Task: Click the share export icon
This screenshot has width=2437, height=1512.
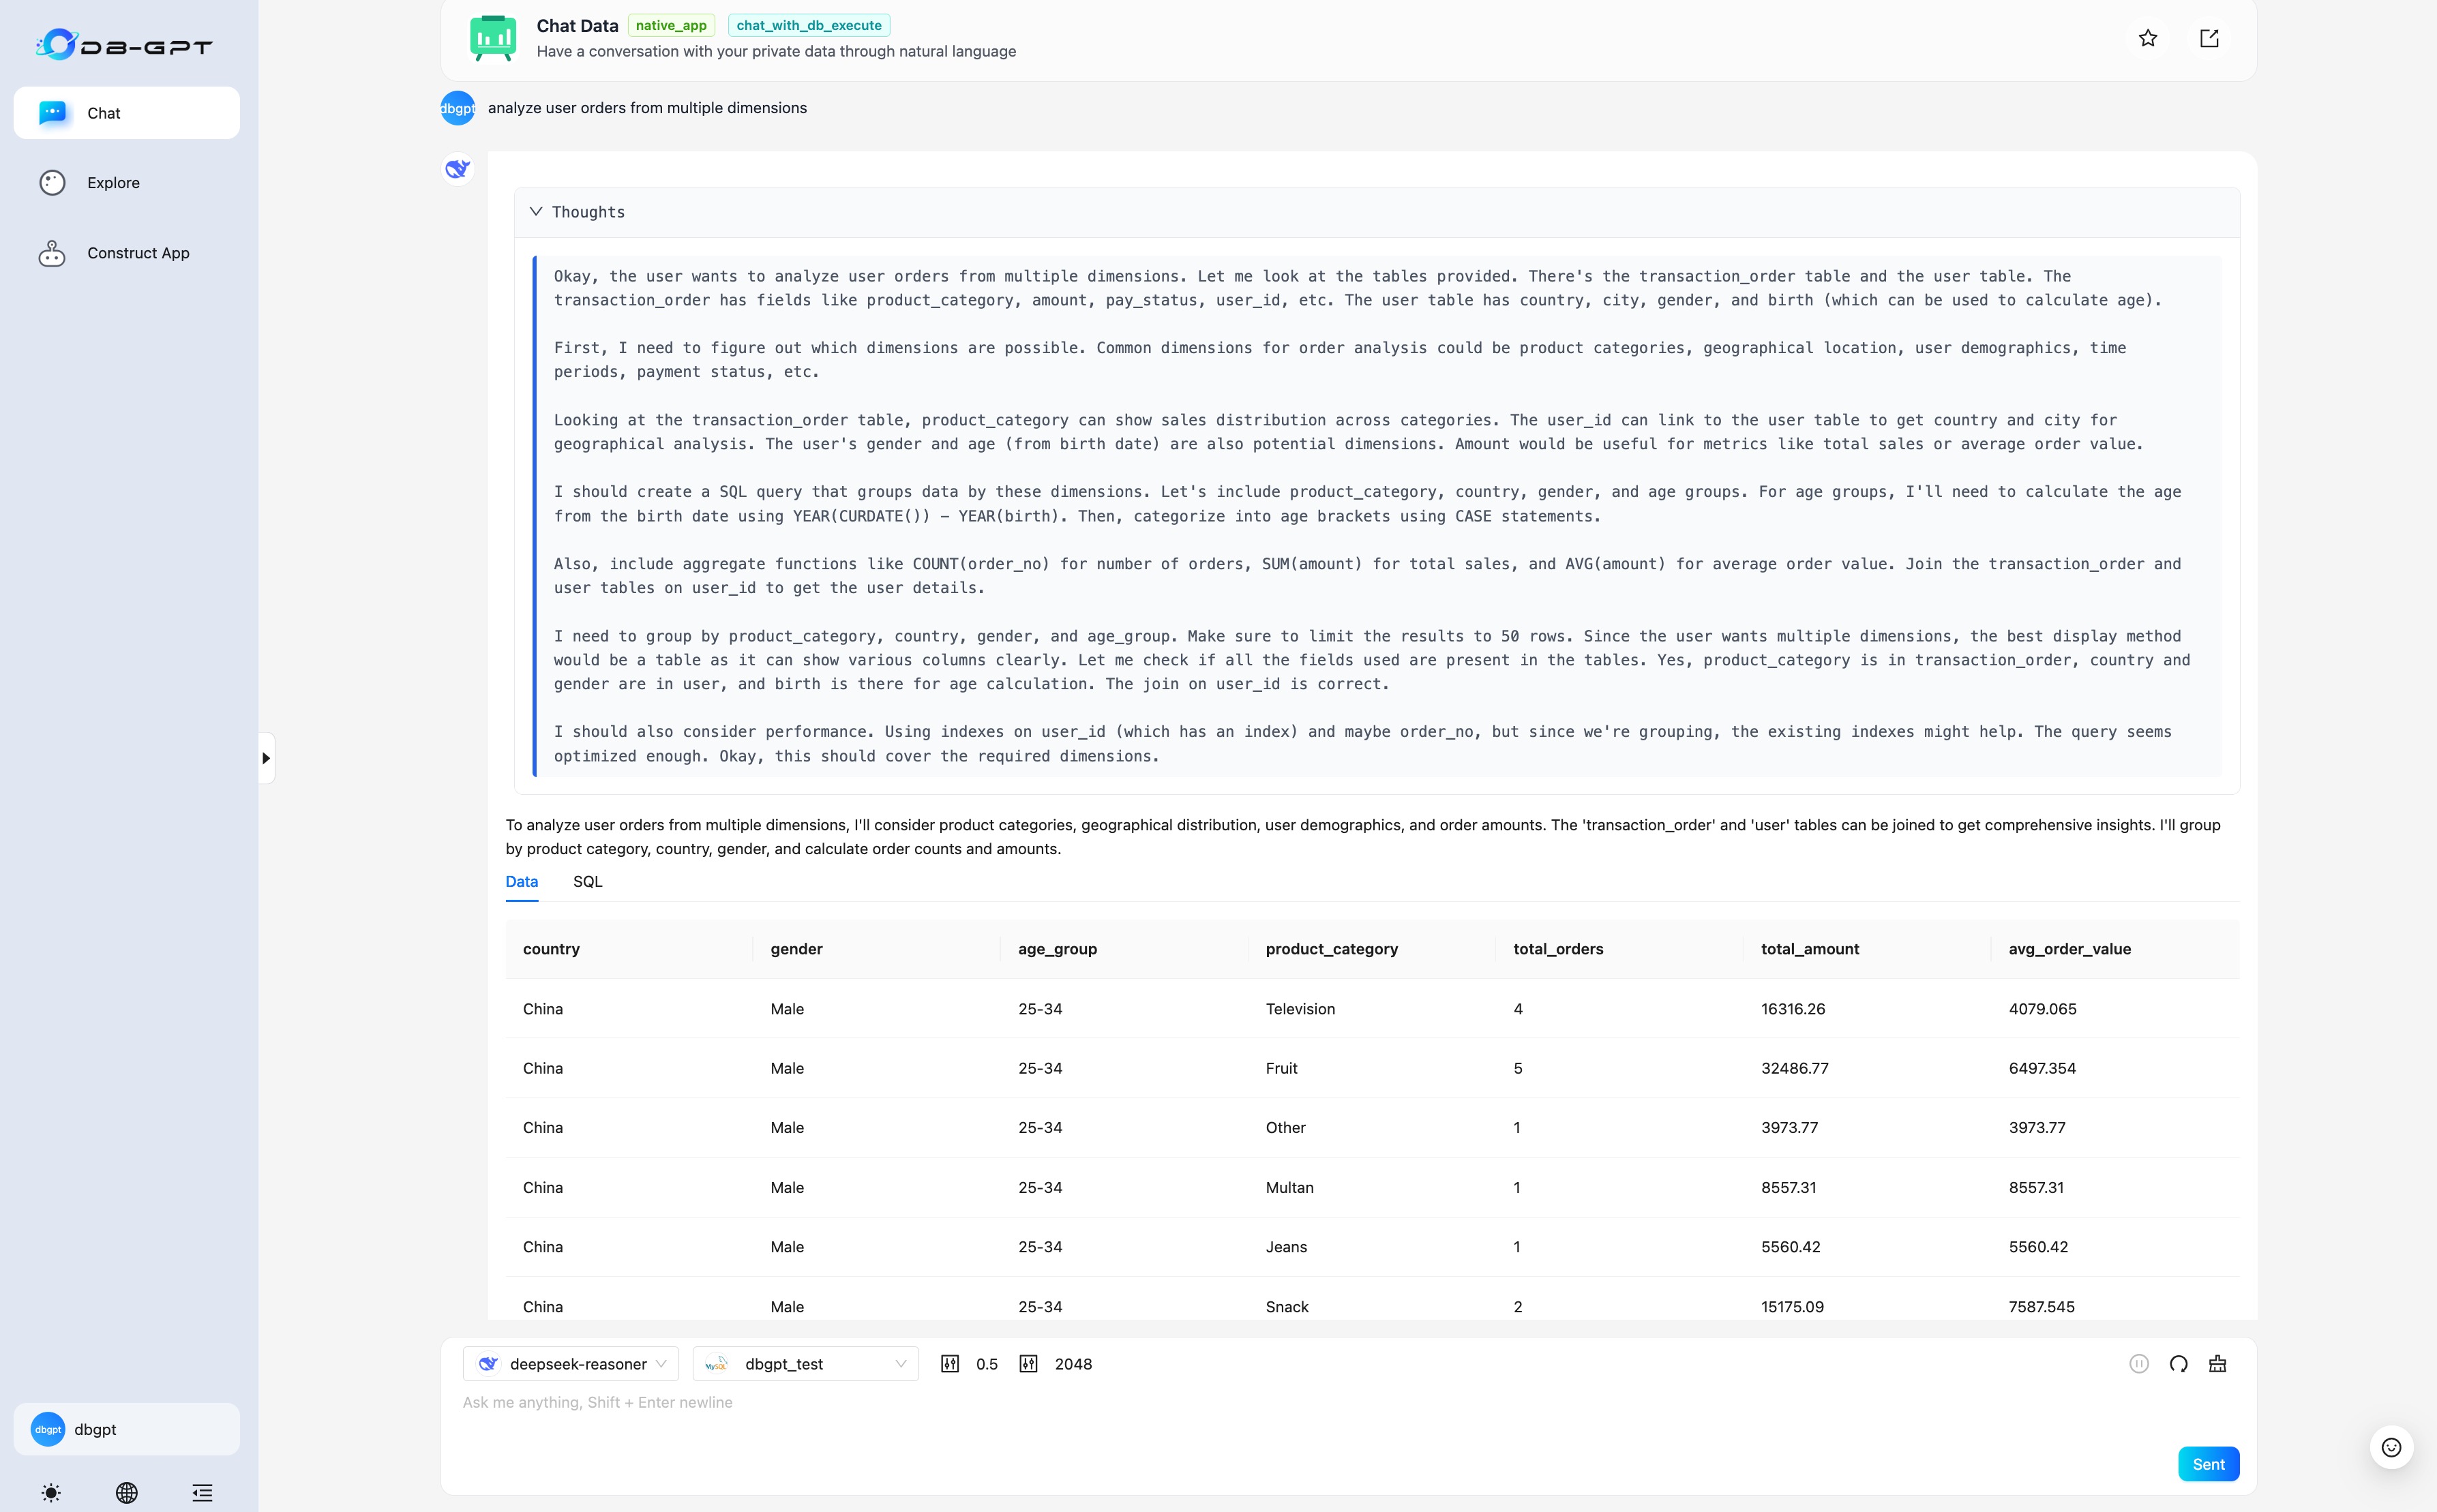Action: pyautogui.click(x=2209, y=38)
